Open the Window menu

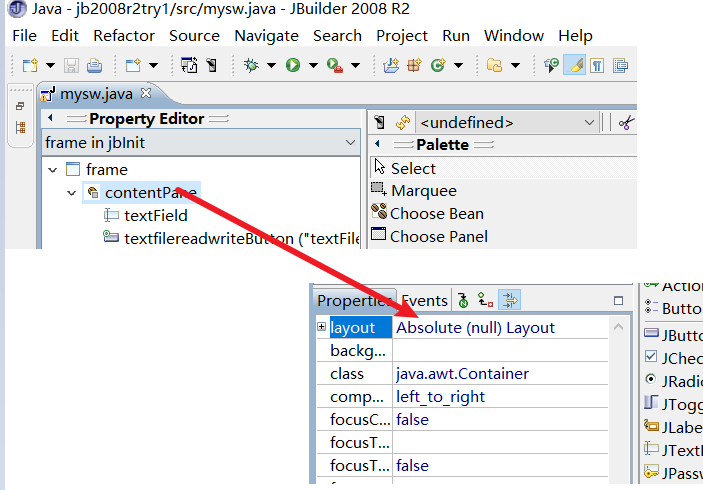coord(514,36)
